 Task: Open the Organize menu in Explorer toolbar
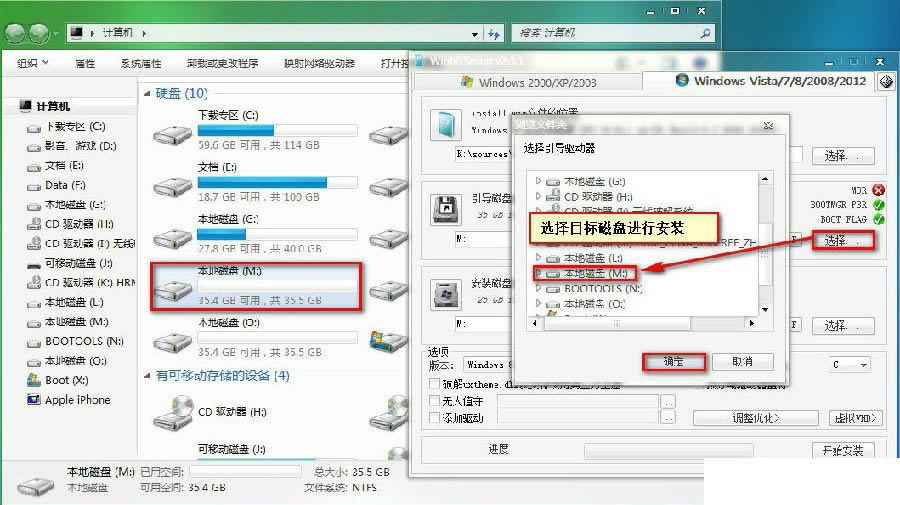tap(32, 63)
